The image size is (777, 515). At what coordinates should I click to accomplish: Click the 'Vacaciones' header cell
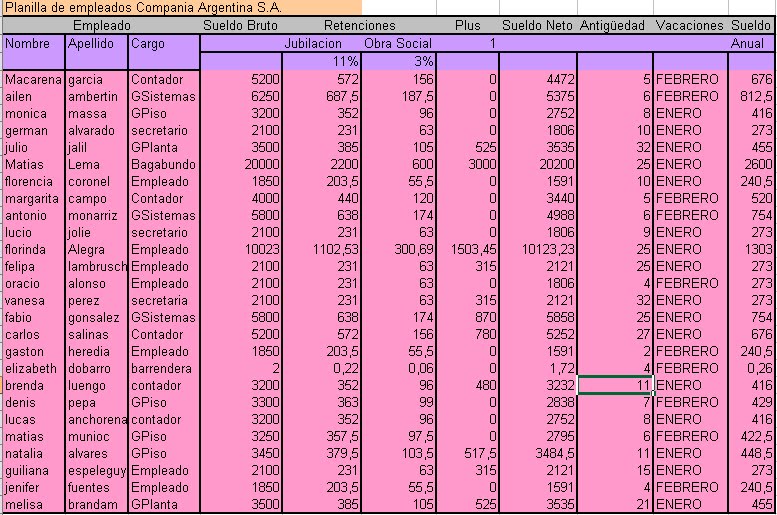[x=690, y=25]
